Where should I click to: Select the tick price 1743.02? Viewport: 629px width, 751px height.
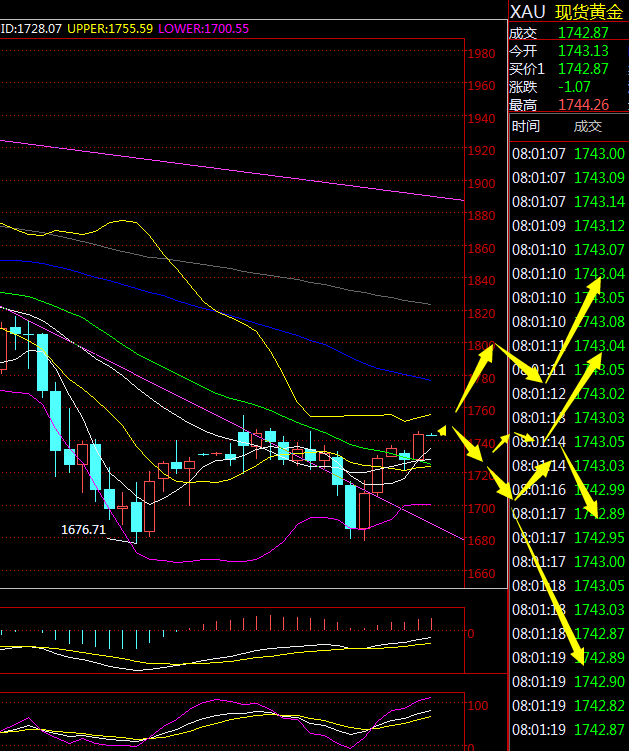(599, 394)
